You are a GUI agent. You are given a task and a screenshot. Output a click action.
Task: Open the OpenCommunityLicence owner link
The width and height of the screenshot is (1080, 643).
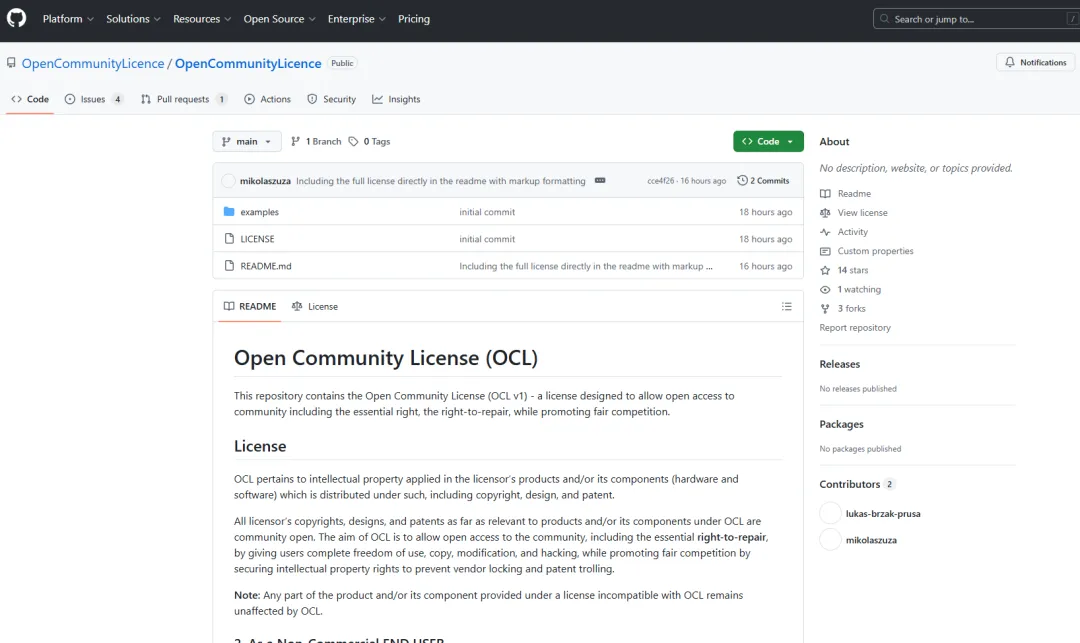coord(93,63)
